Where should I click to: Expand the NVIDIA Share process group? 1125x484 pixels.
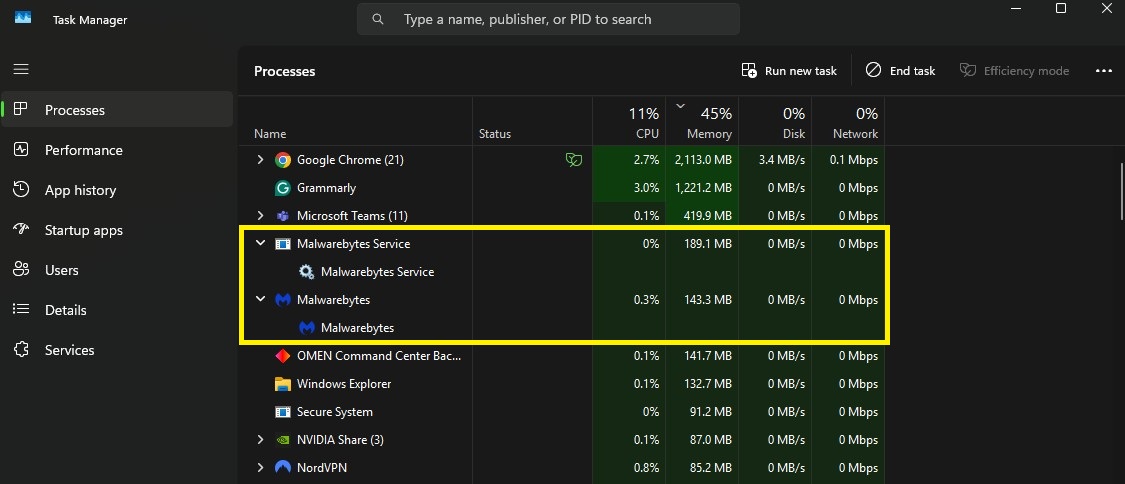[x=260, y=440]
